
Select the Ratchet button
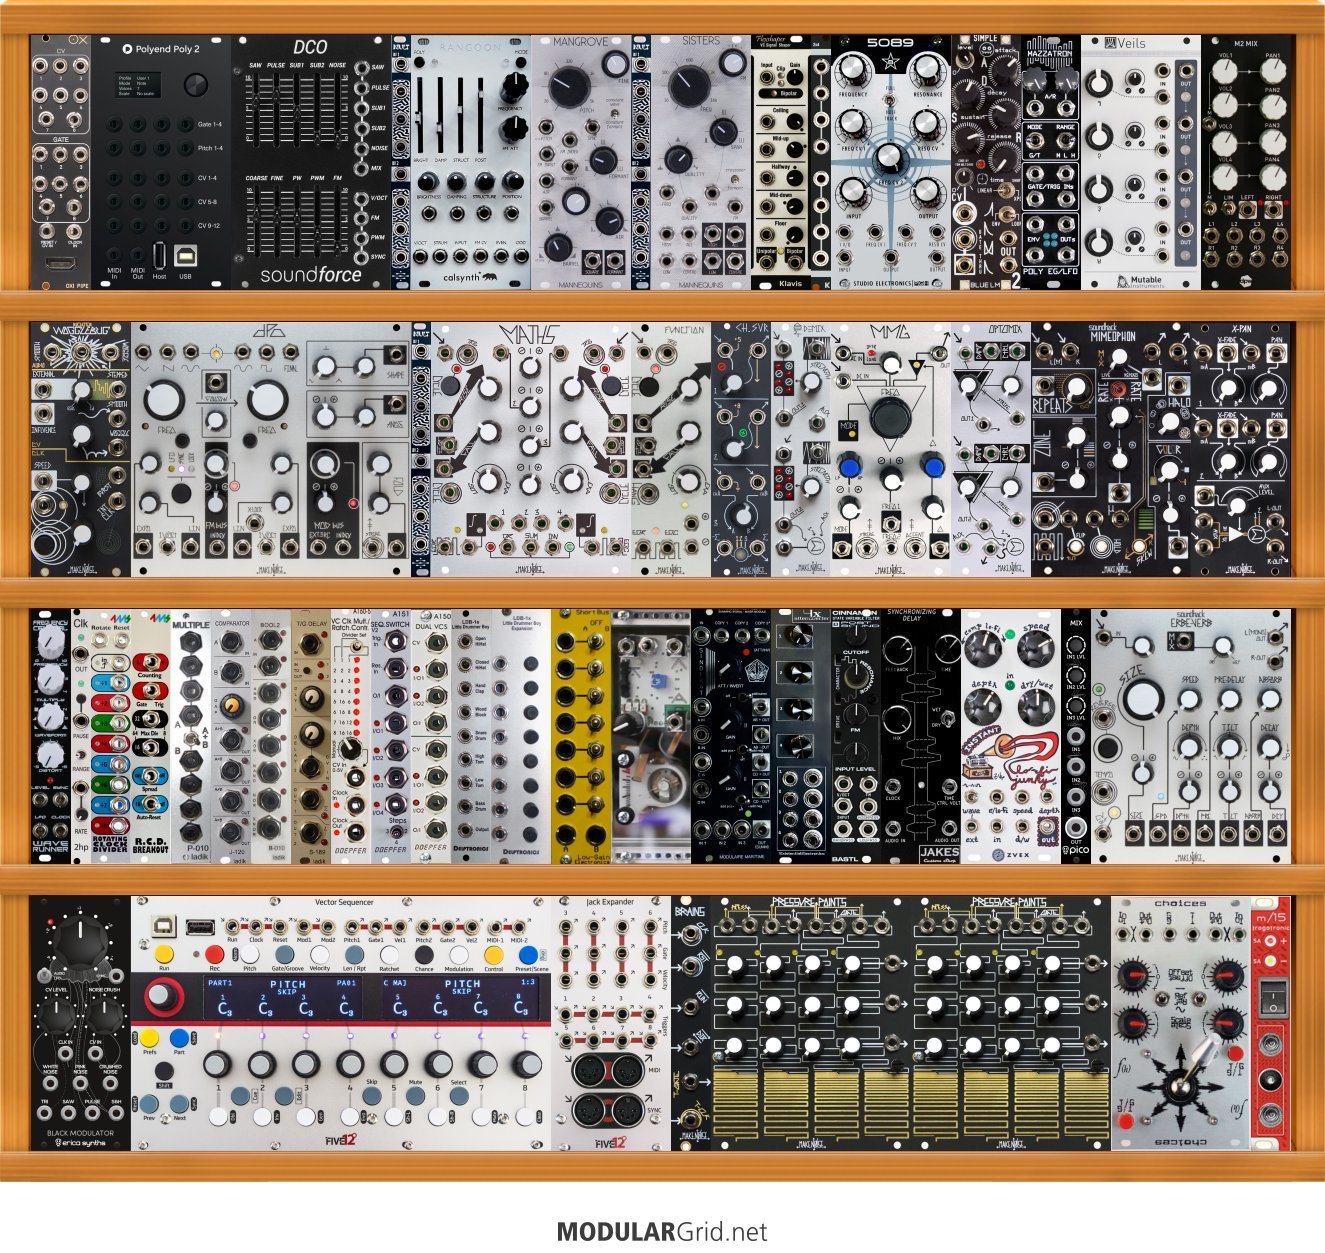pos(390,955)
